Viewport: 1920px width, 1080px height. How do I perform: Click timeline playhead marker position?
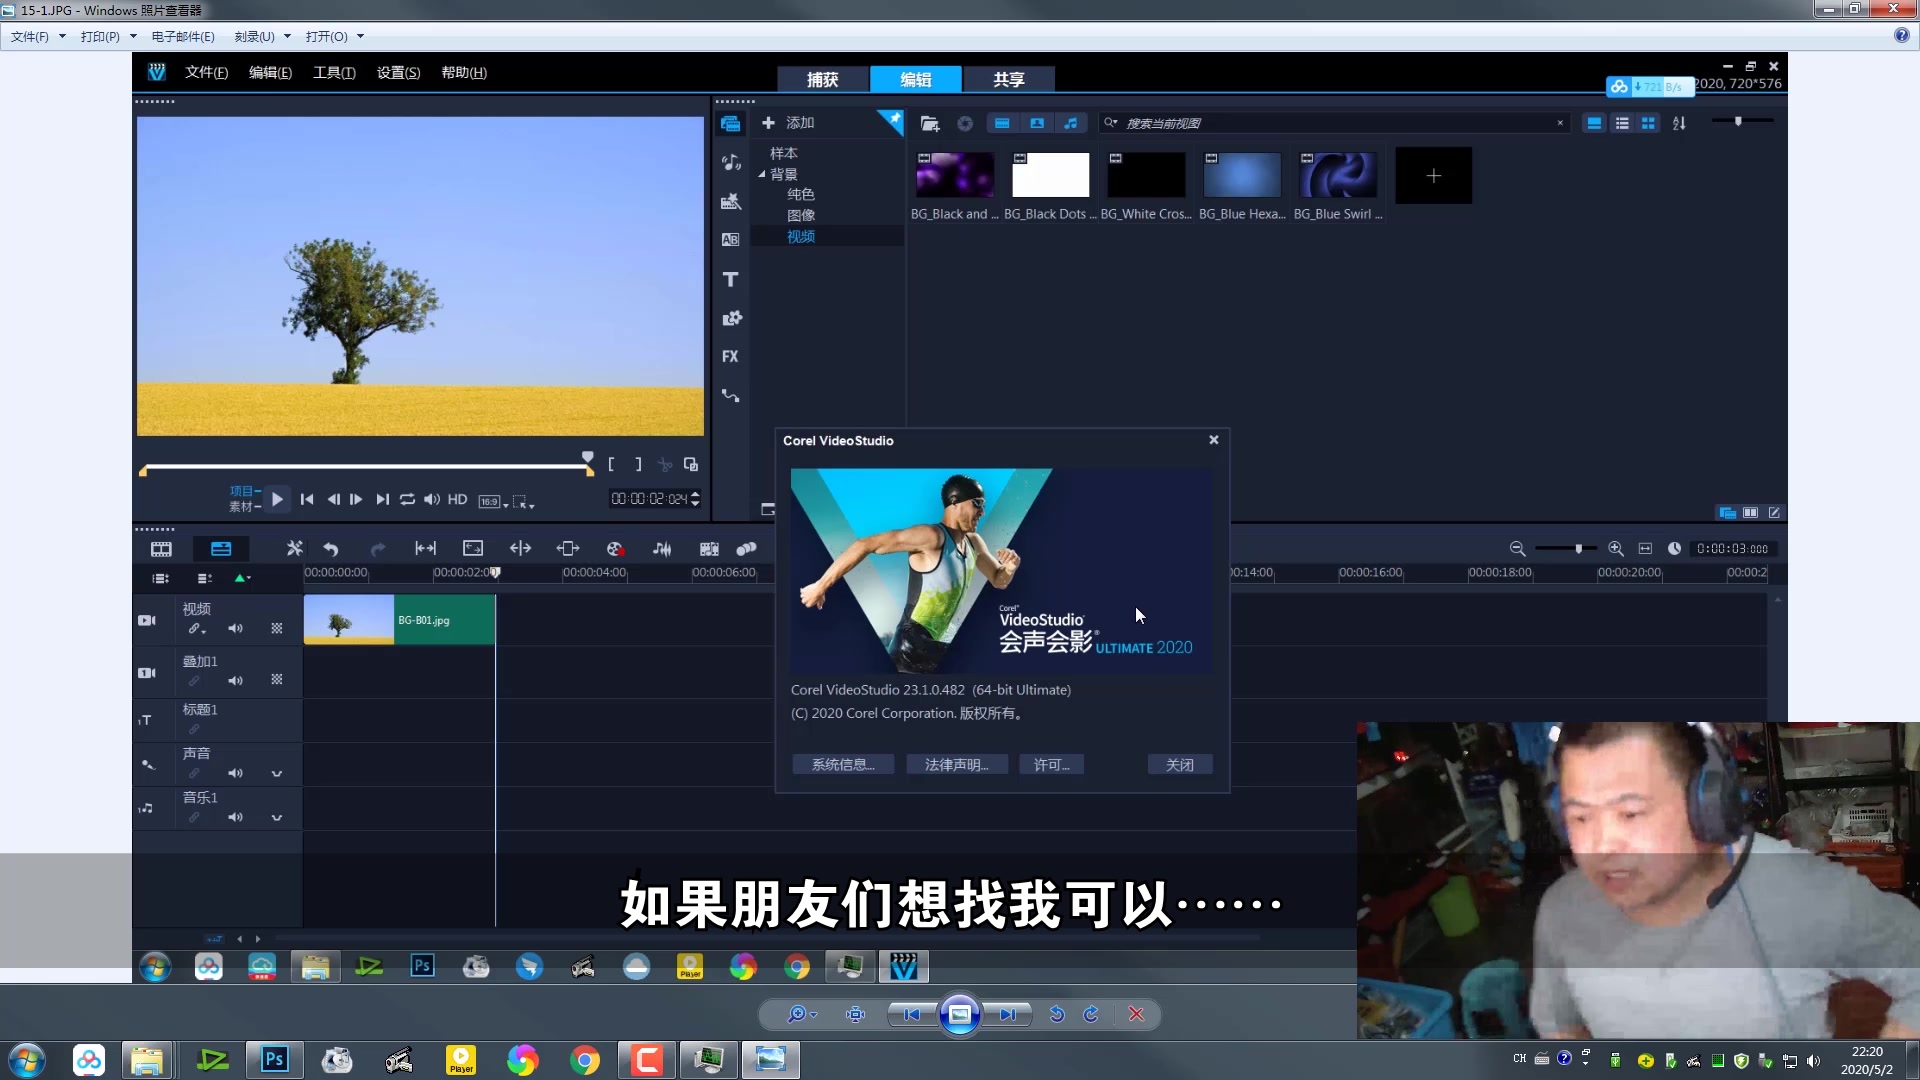[x=497, y=572]
